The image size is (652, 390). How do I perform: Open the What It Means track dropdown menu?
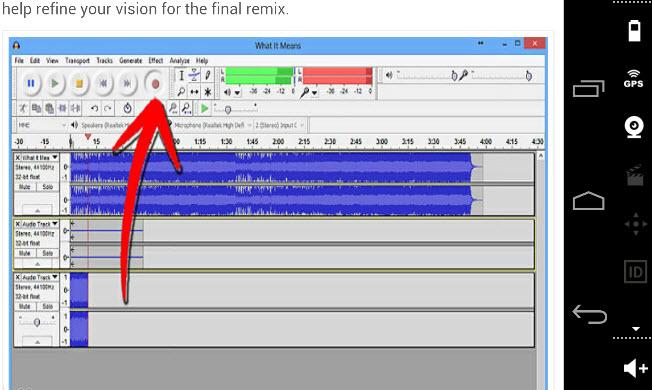click(x=54, y=158)
